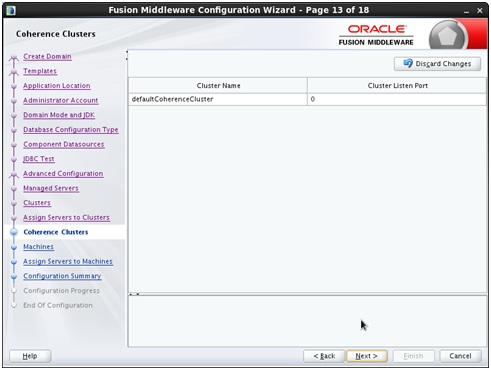Click the JDBC Test step bullet icon
The image size is (491, 370).
tap(14, 159)
